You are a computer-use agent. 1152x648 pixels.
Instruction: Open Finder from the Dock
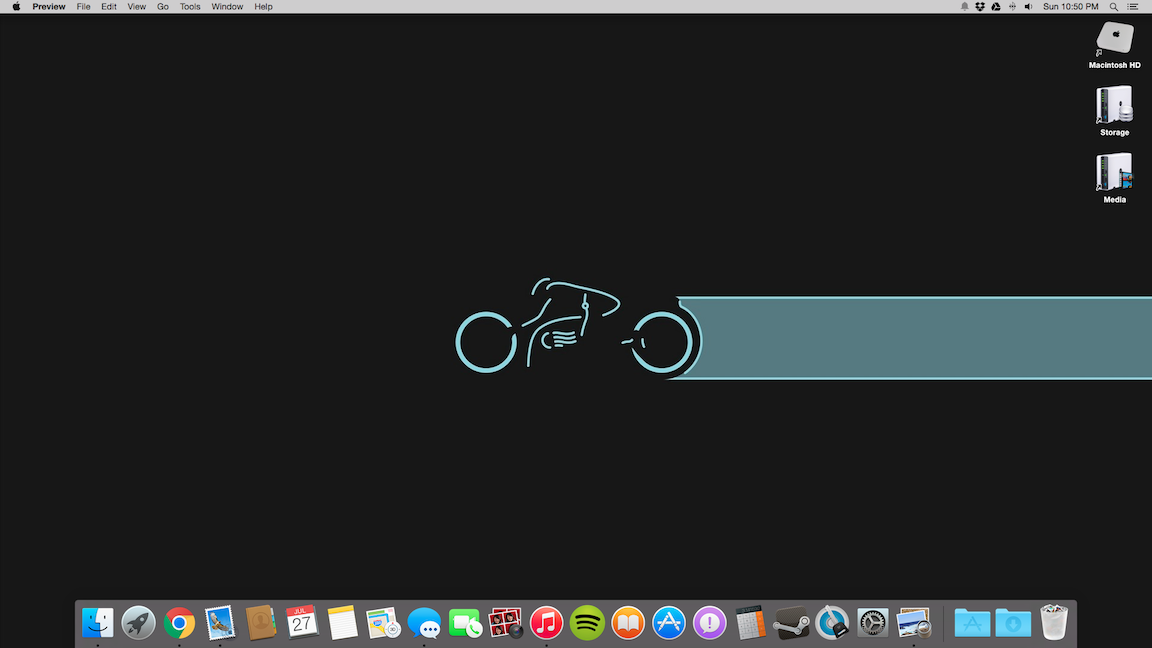pos(98,623)
